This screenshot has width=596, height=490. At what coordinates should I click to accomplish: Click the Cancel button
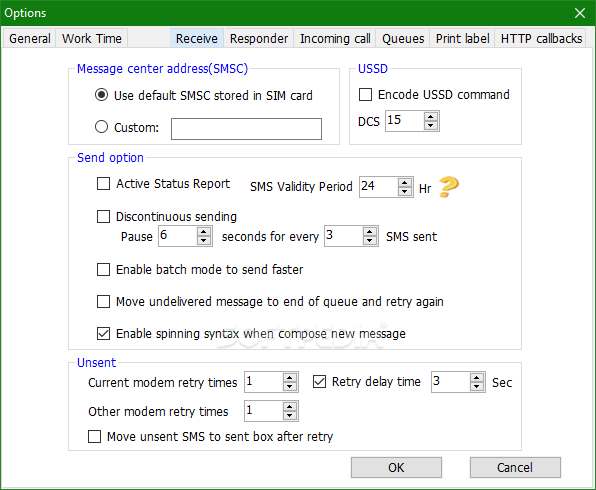pos(515,467)
